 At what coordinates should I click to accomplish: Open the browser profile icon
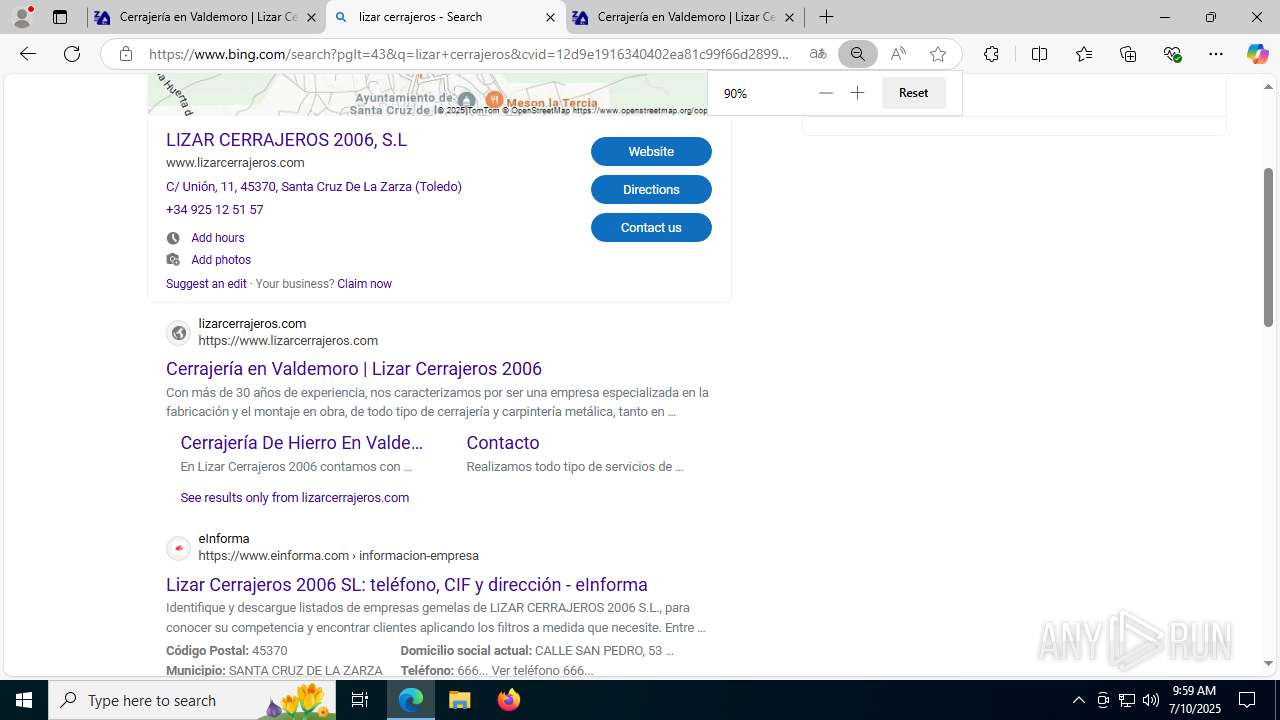[x=22, y=17]
